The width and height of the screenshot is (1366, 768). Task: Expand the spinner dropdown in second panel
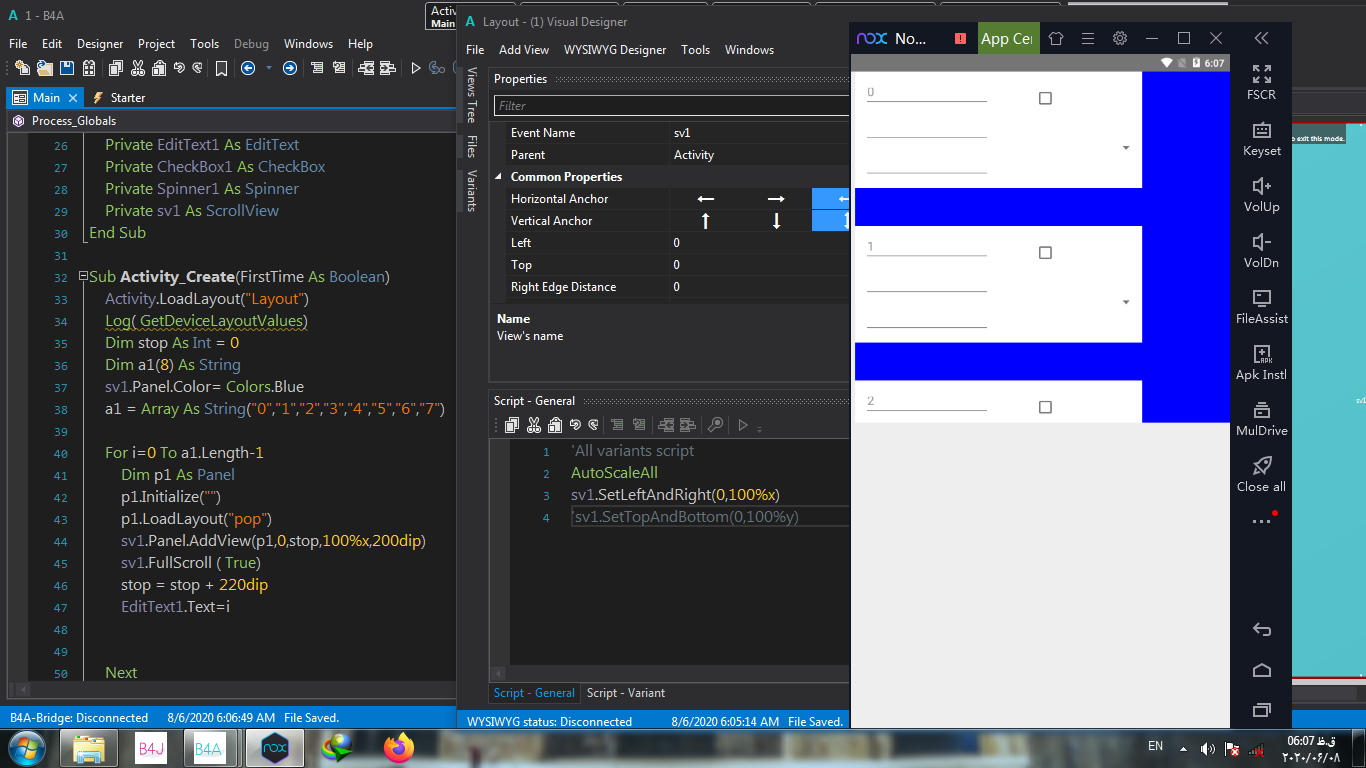(x=1126, y=302)
